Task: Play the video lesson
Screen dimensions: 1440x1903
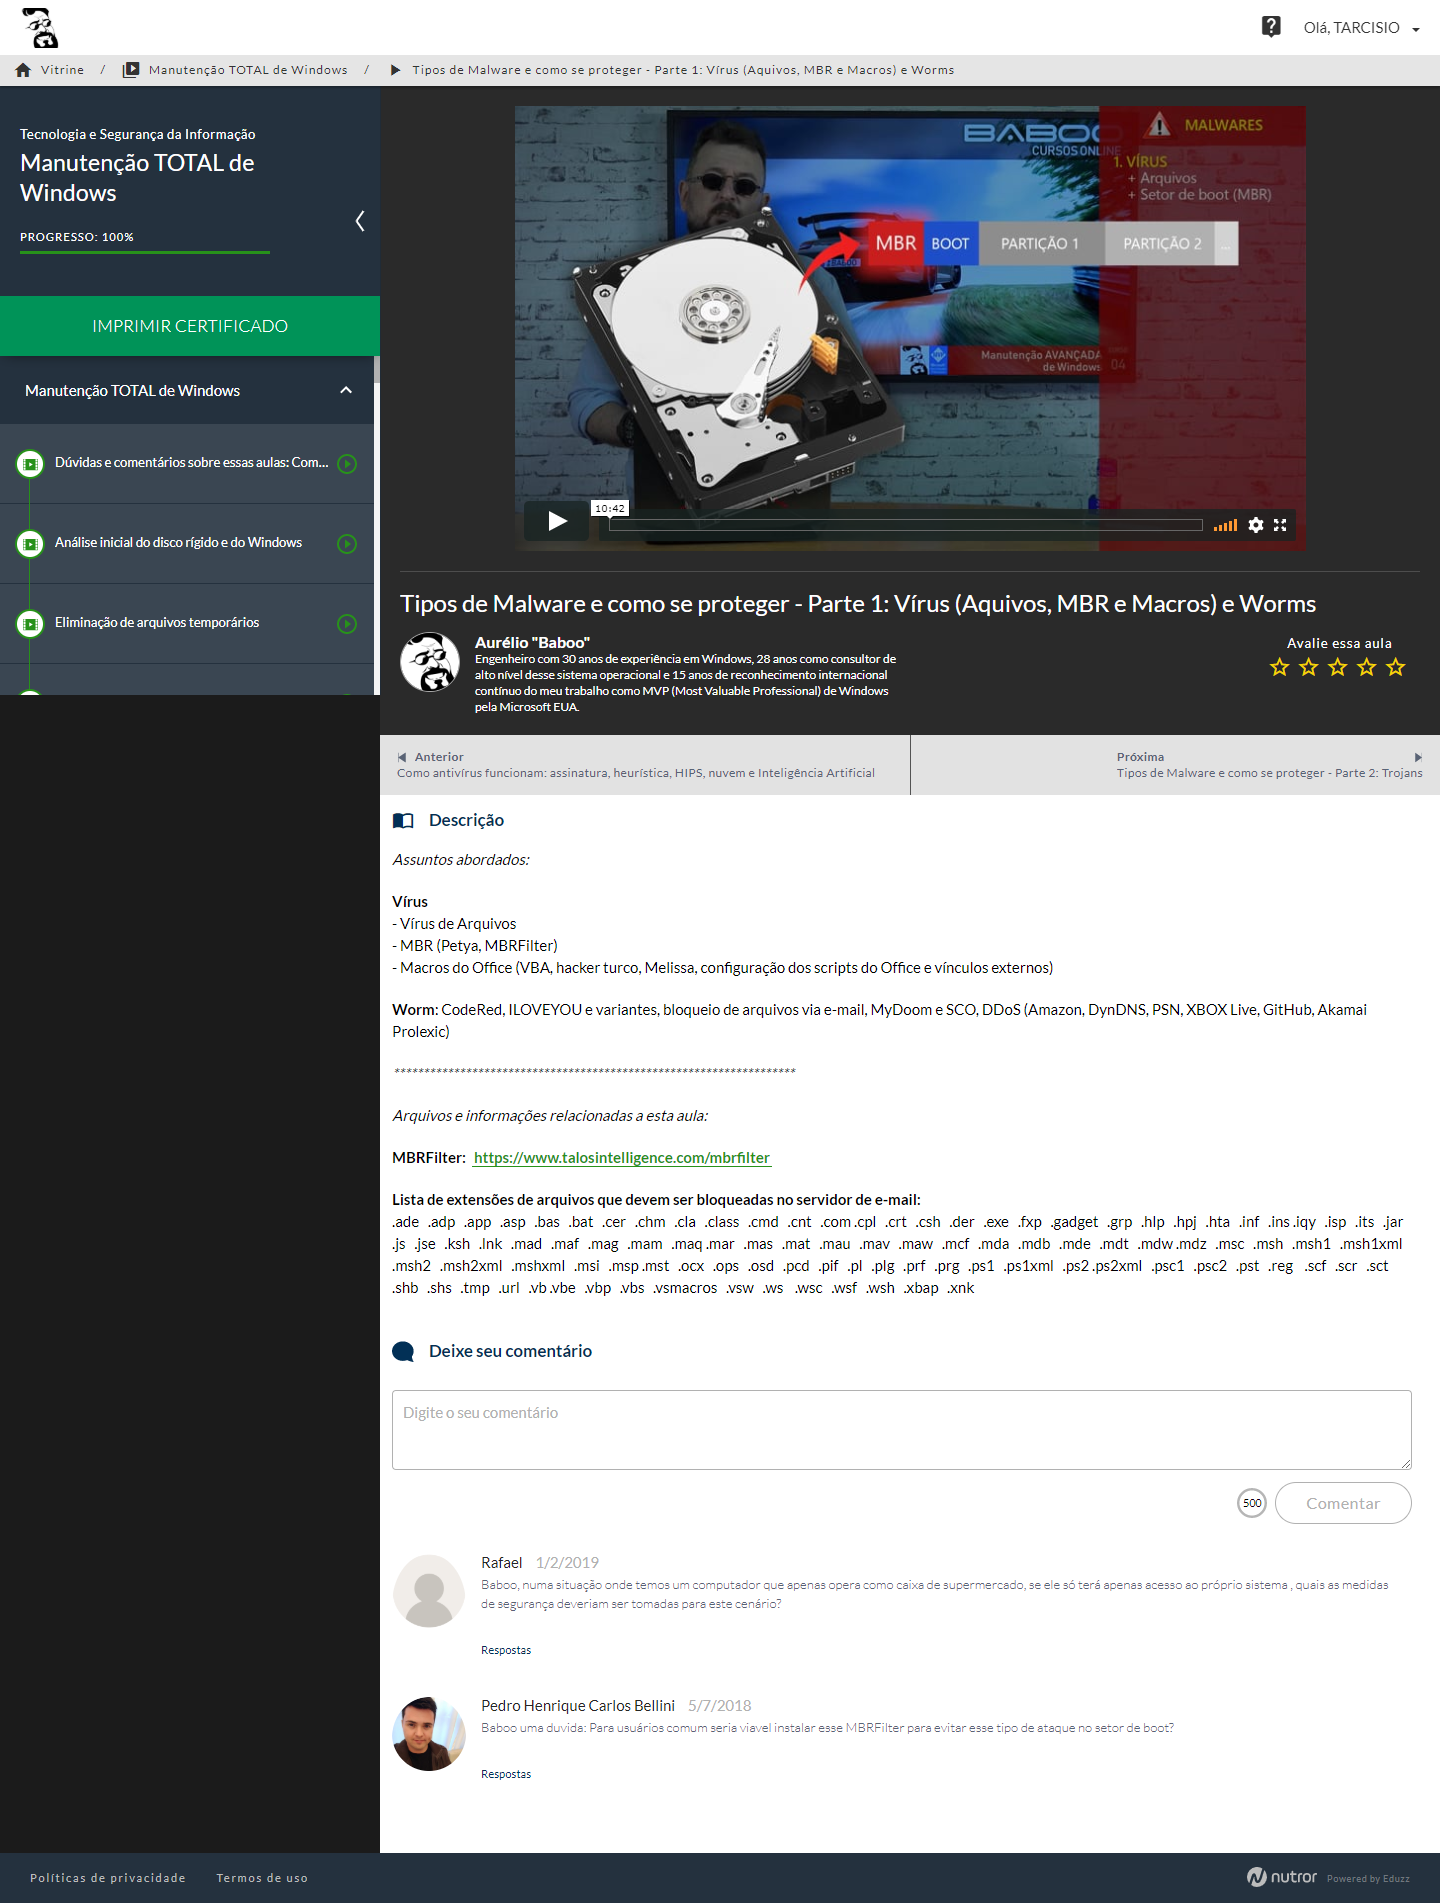Action: [x=557, y=521]
